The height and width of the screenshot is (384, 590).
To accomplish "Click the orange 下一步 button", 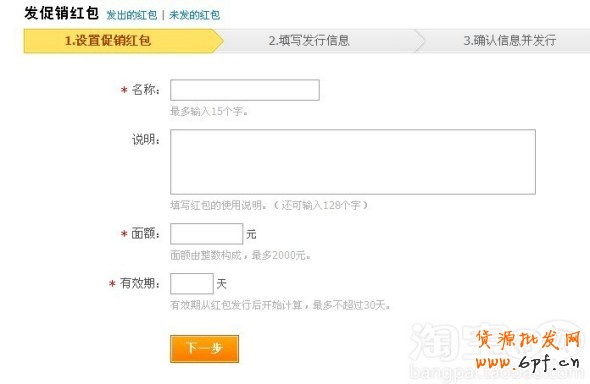I will point(204,349).
